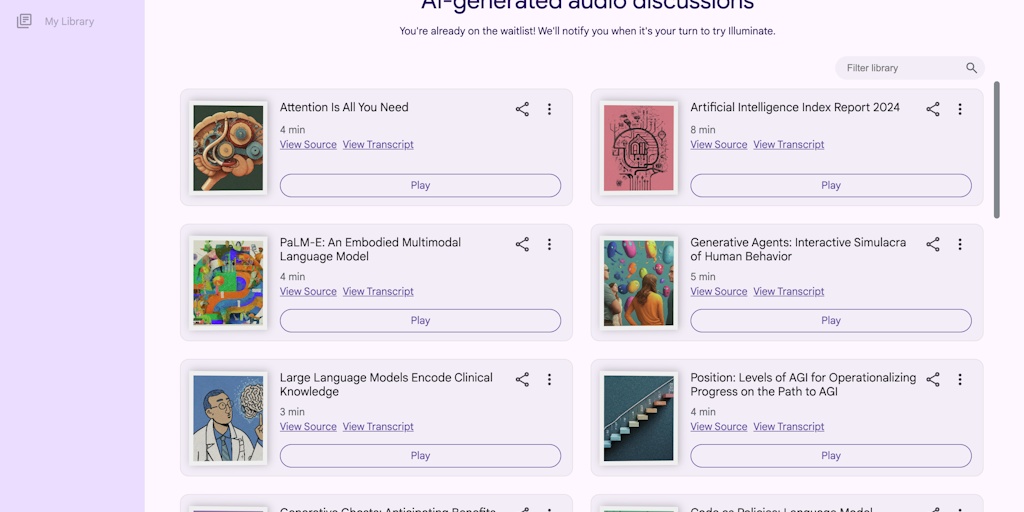Click the PaLM-E colorful cover thumbnail
Image resolution: width=1024 pixels, height=512 pixels.
click(x=228, y=283)
